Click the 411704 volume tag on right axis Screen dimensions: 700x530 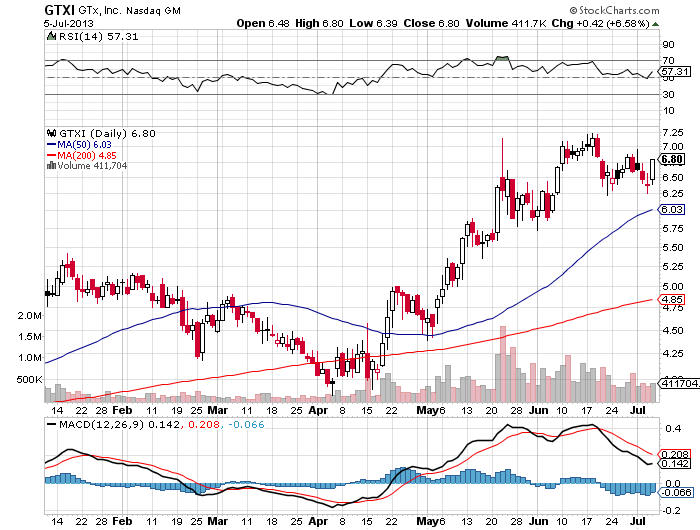point(679,383)
